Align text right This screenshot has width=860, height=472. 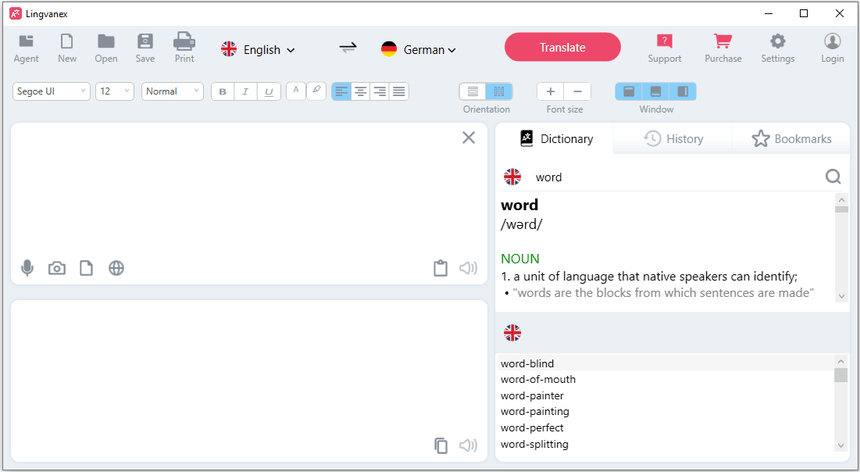[x=380, y=92]
